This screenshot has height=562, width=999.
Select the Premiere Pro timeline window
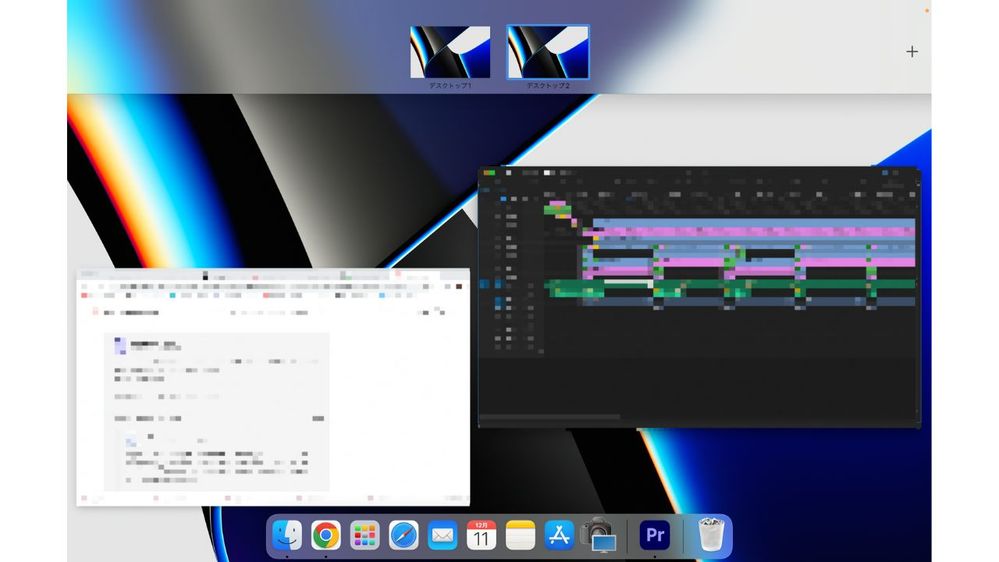coord(699,297)
